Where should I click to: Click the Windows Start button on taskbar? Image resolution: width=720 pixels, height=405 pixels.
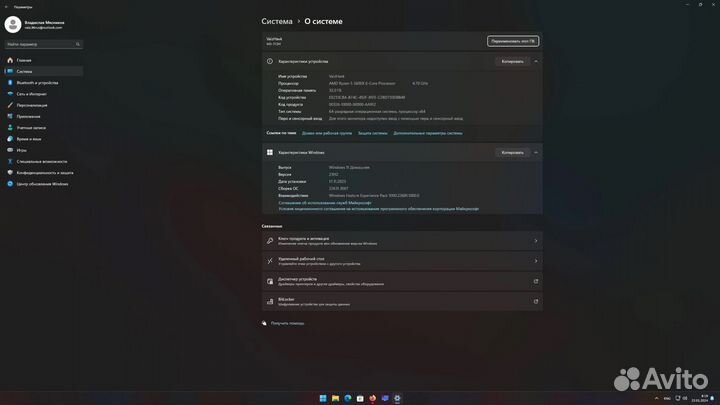coord(322,398)
